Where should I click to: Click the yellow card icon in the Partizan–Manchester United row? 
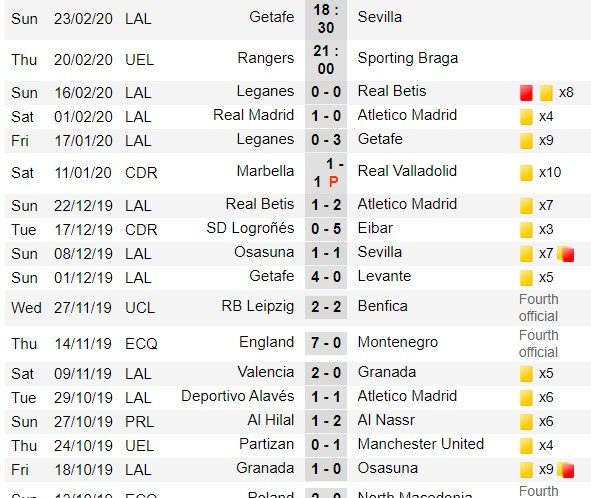coord(526,446)
